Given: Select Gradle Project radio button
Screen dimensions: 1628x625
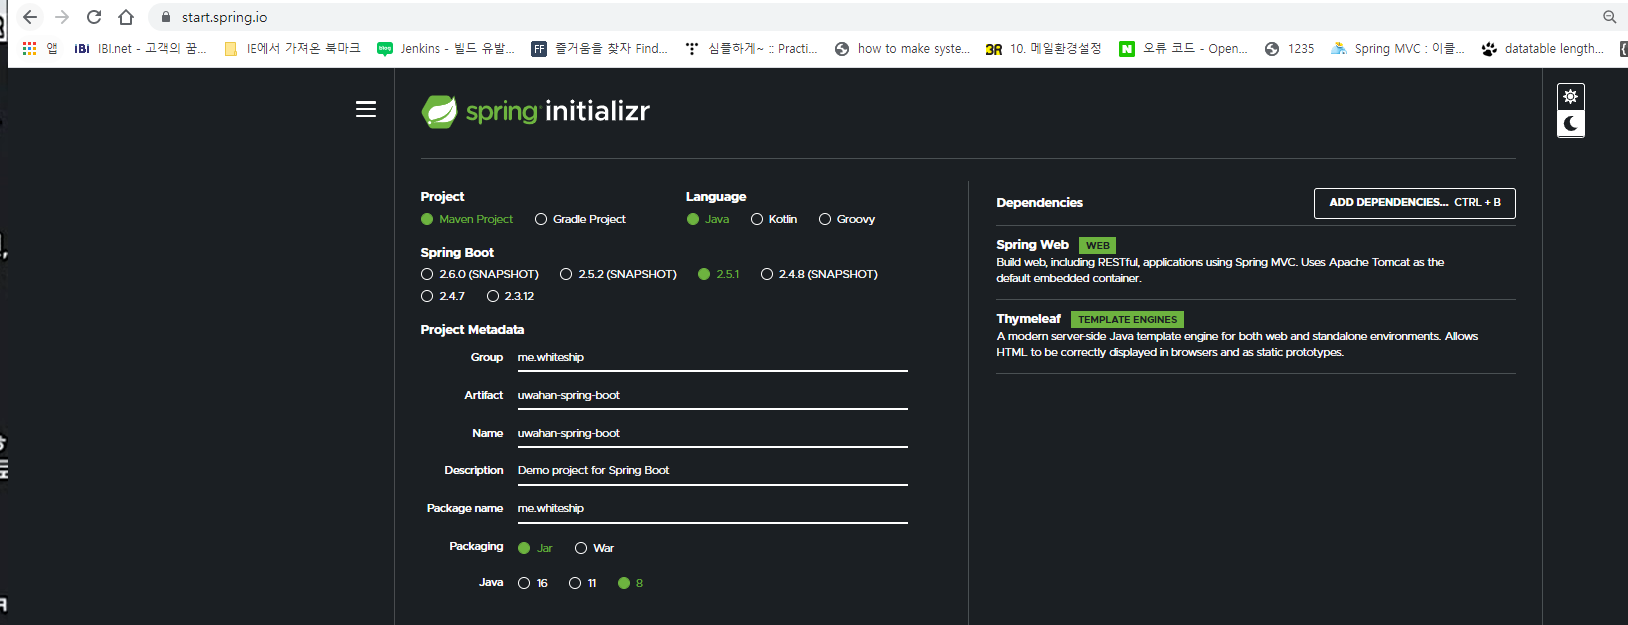Looking at the screenshot, I should (x=541, y=219).
